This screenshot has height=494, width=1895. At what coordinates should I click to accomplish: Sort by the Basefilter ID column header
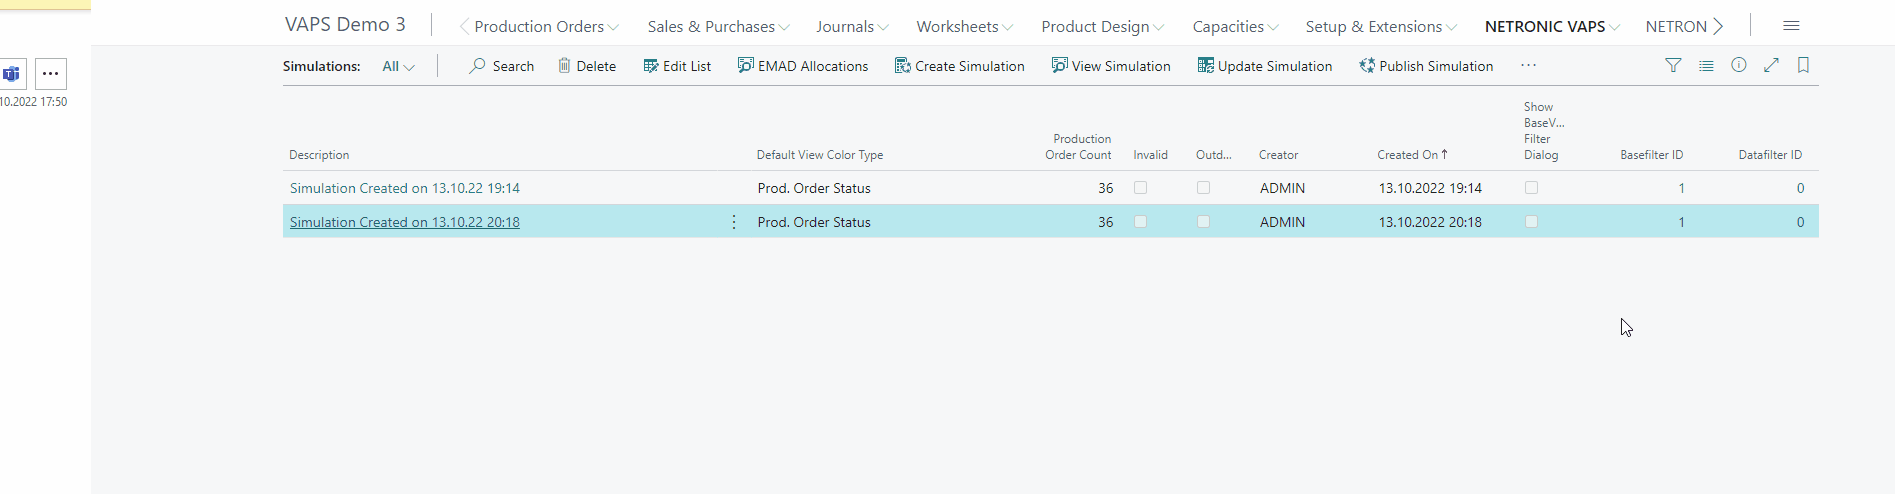(1652, 155)
